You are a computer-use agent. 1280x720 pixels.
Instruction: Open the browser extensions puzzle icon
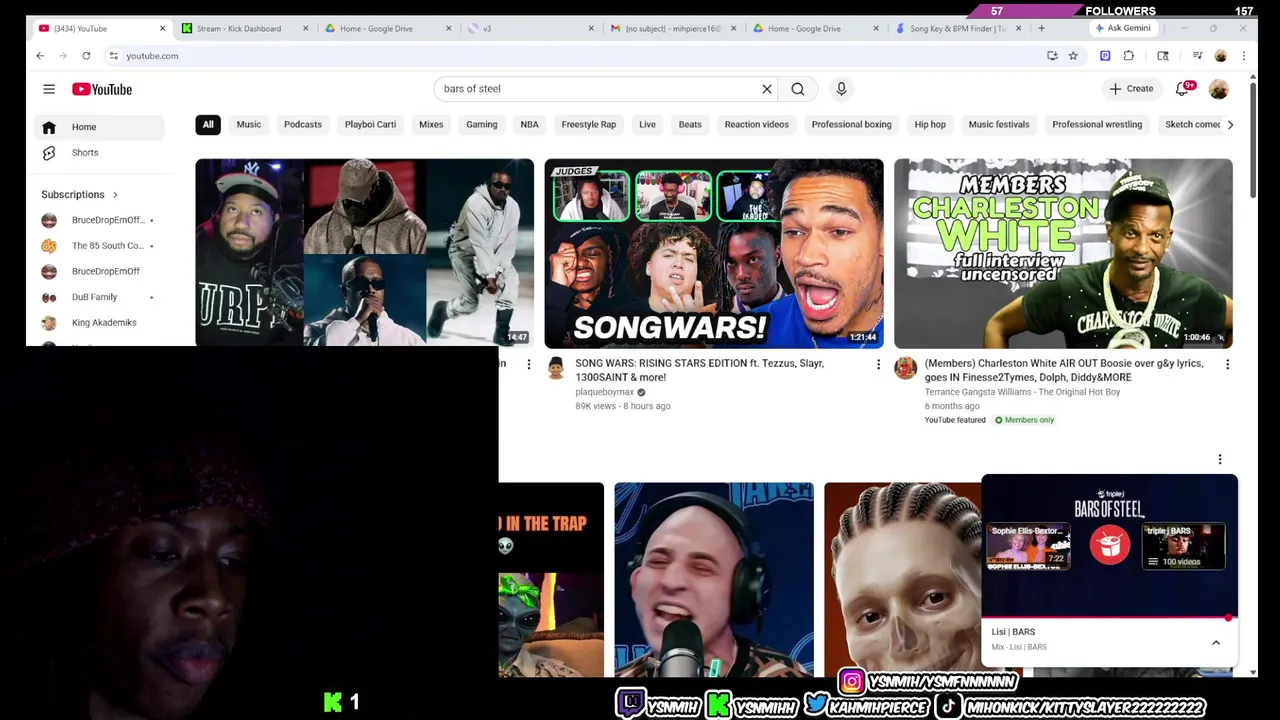pos(1129,56)
